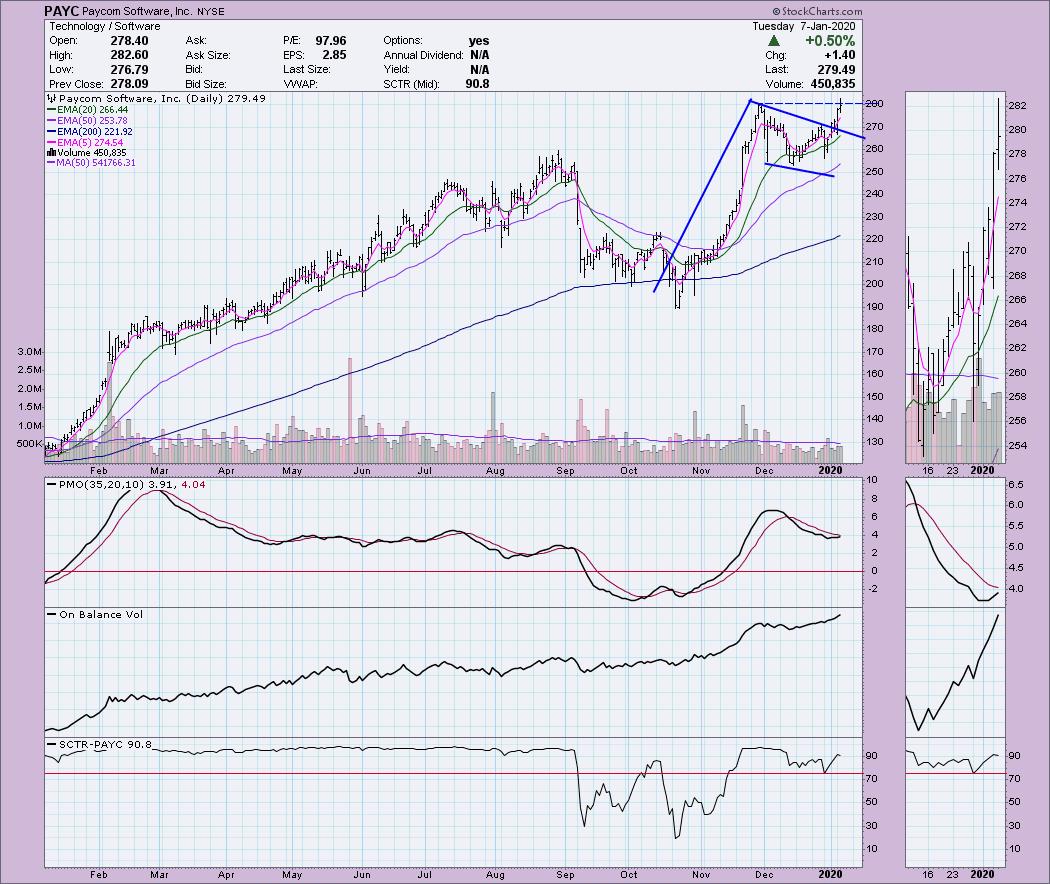This screenshot has height=884, width=1050.
Task: Select the PAYC ticker symbol in the title
Action: click(x=62, y=11)
